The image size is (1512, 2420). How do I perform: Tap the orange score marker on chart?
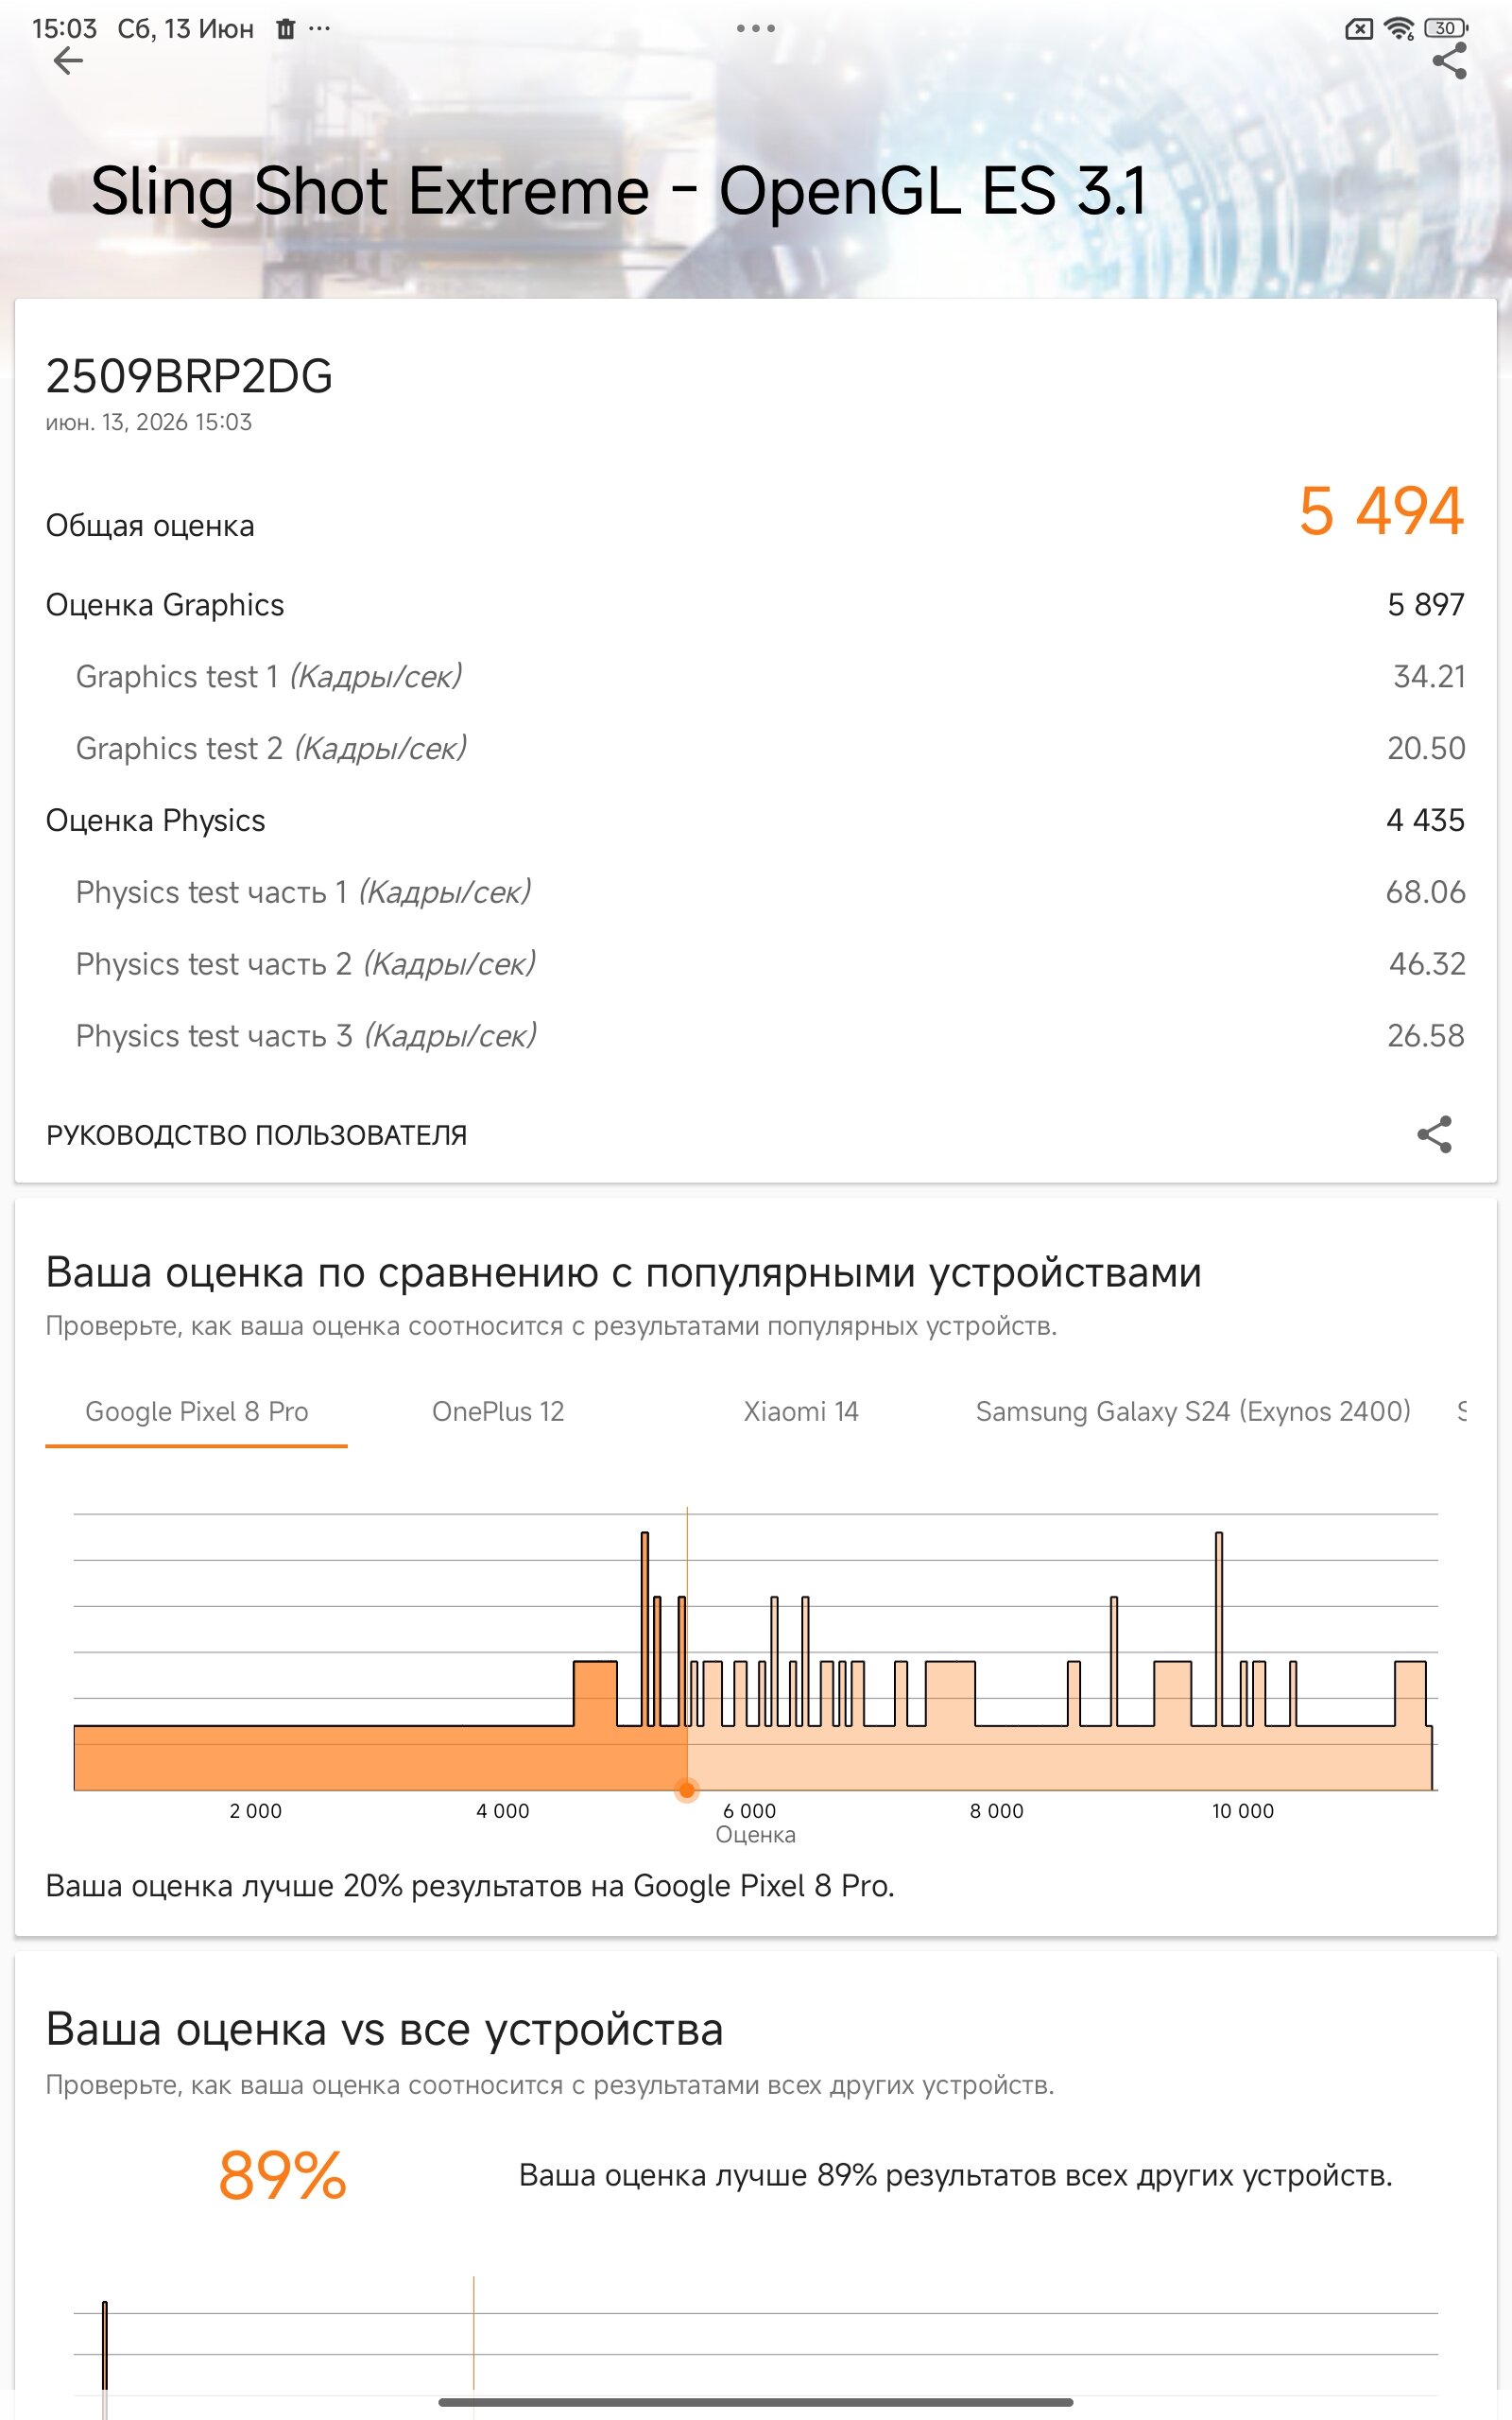(x=687, y=1790)
